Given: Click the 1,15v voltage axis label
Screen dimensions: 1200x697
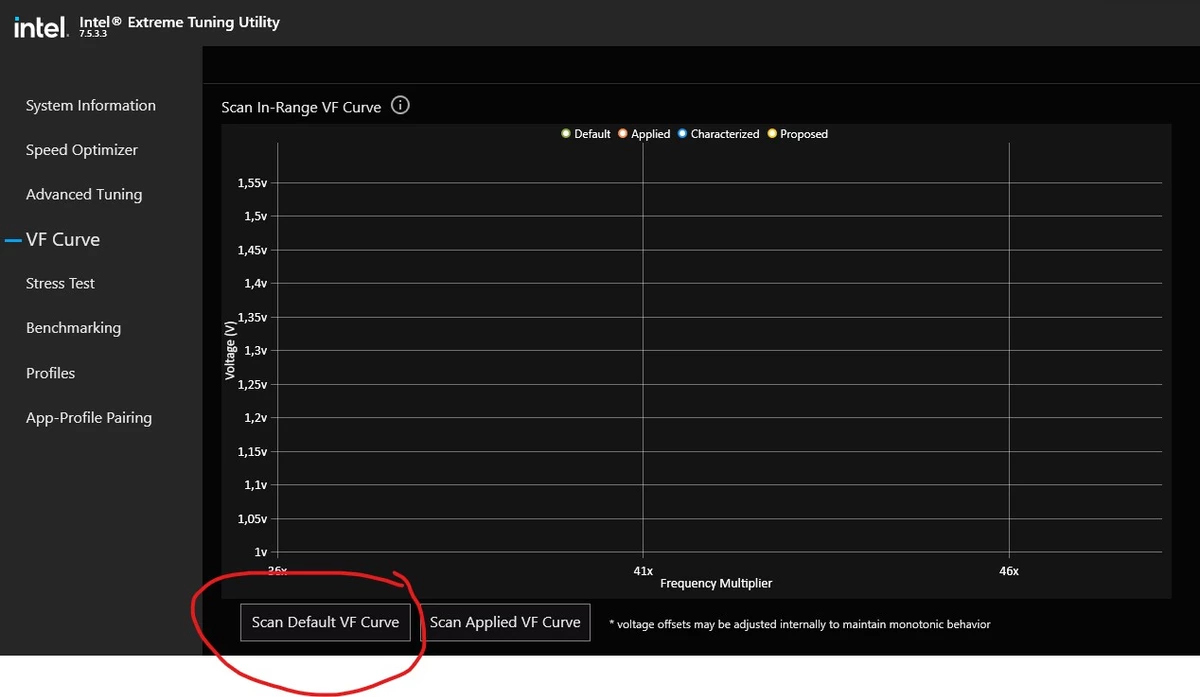Looking at the screenshot, I should (252, 452).
